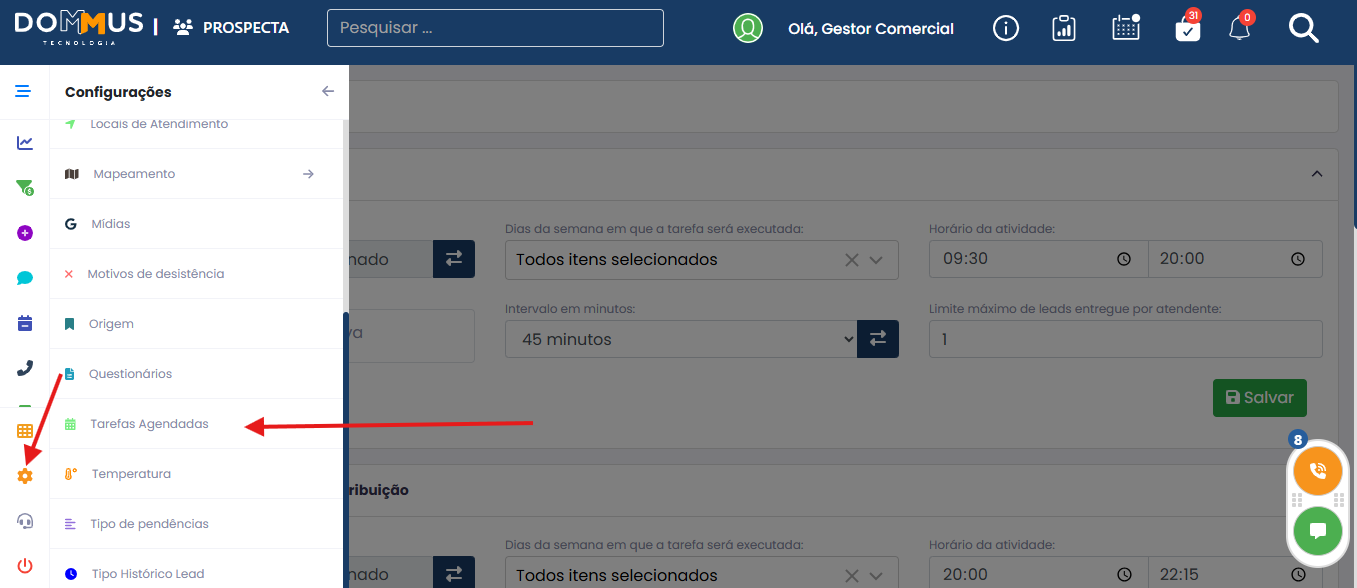This screenshot has height=588, width=1357.
Task: Toggle the swap button beside interval dropdown
Action: 878,339
